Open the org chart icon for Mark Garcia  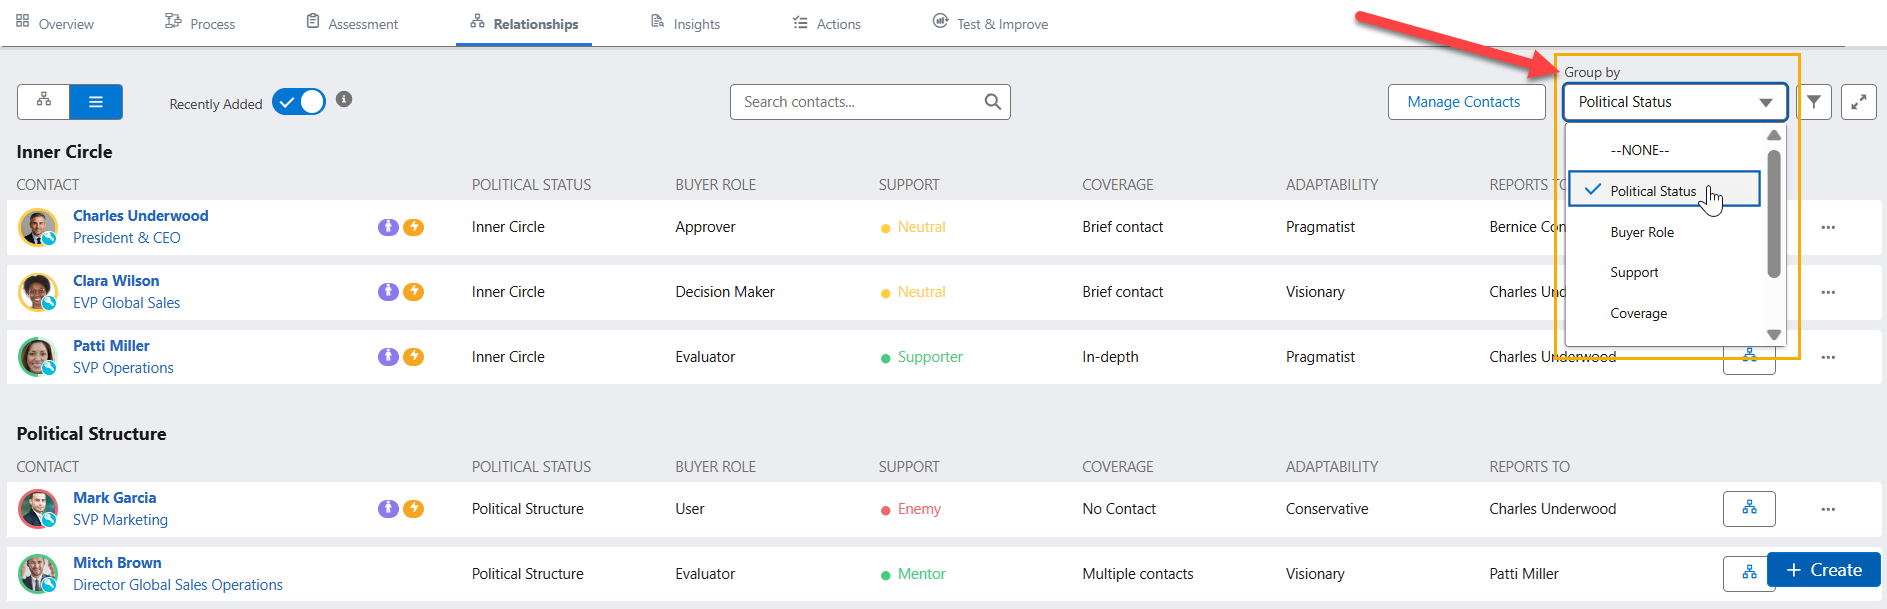pos(1748,509)
